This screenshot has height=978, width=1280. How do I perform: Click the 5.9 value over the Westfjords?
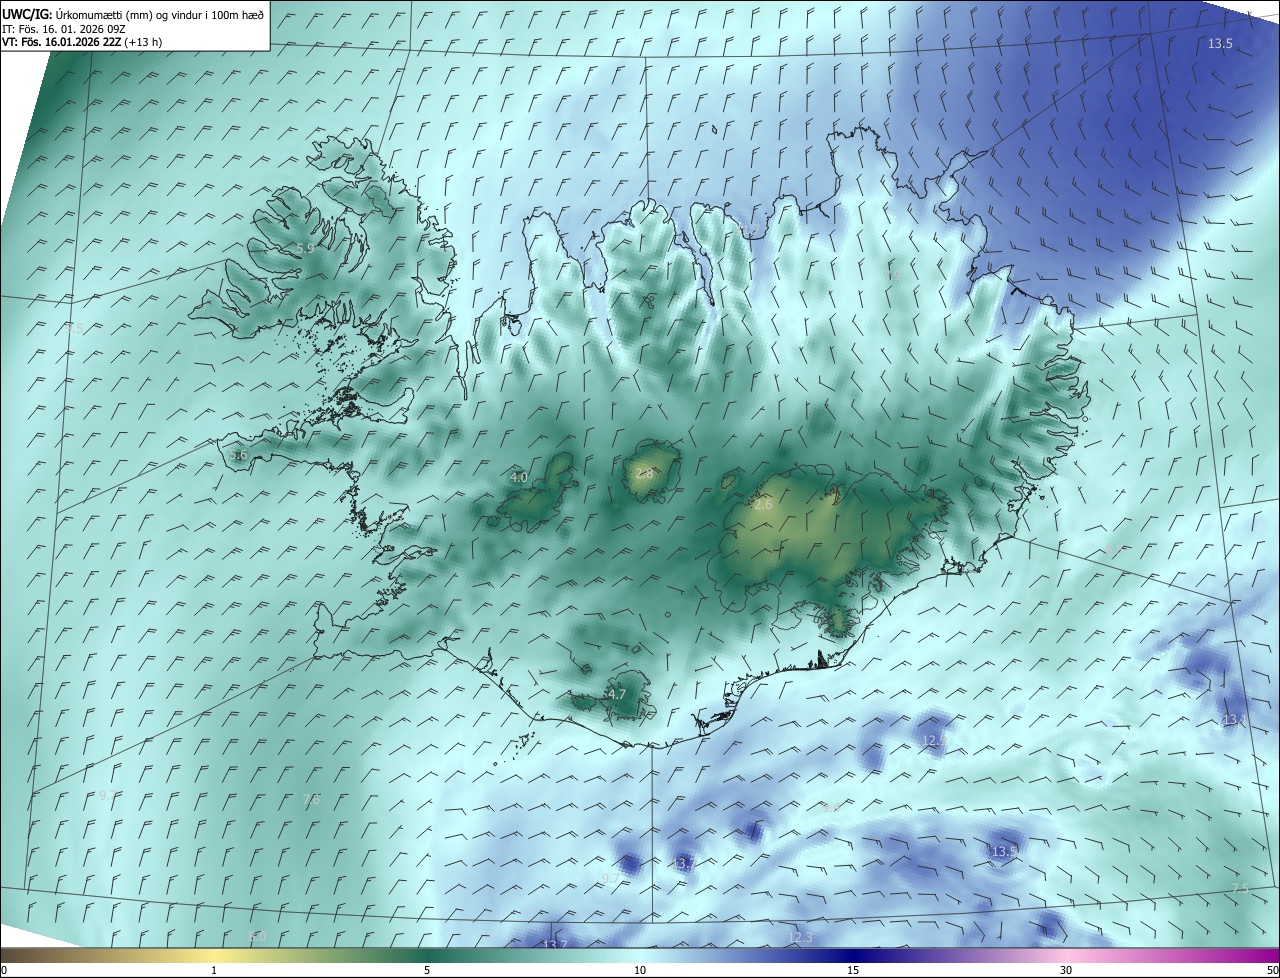(305, 248)
